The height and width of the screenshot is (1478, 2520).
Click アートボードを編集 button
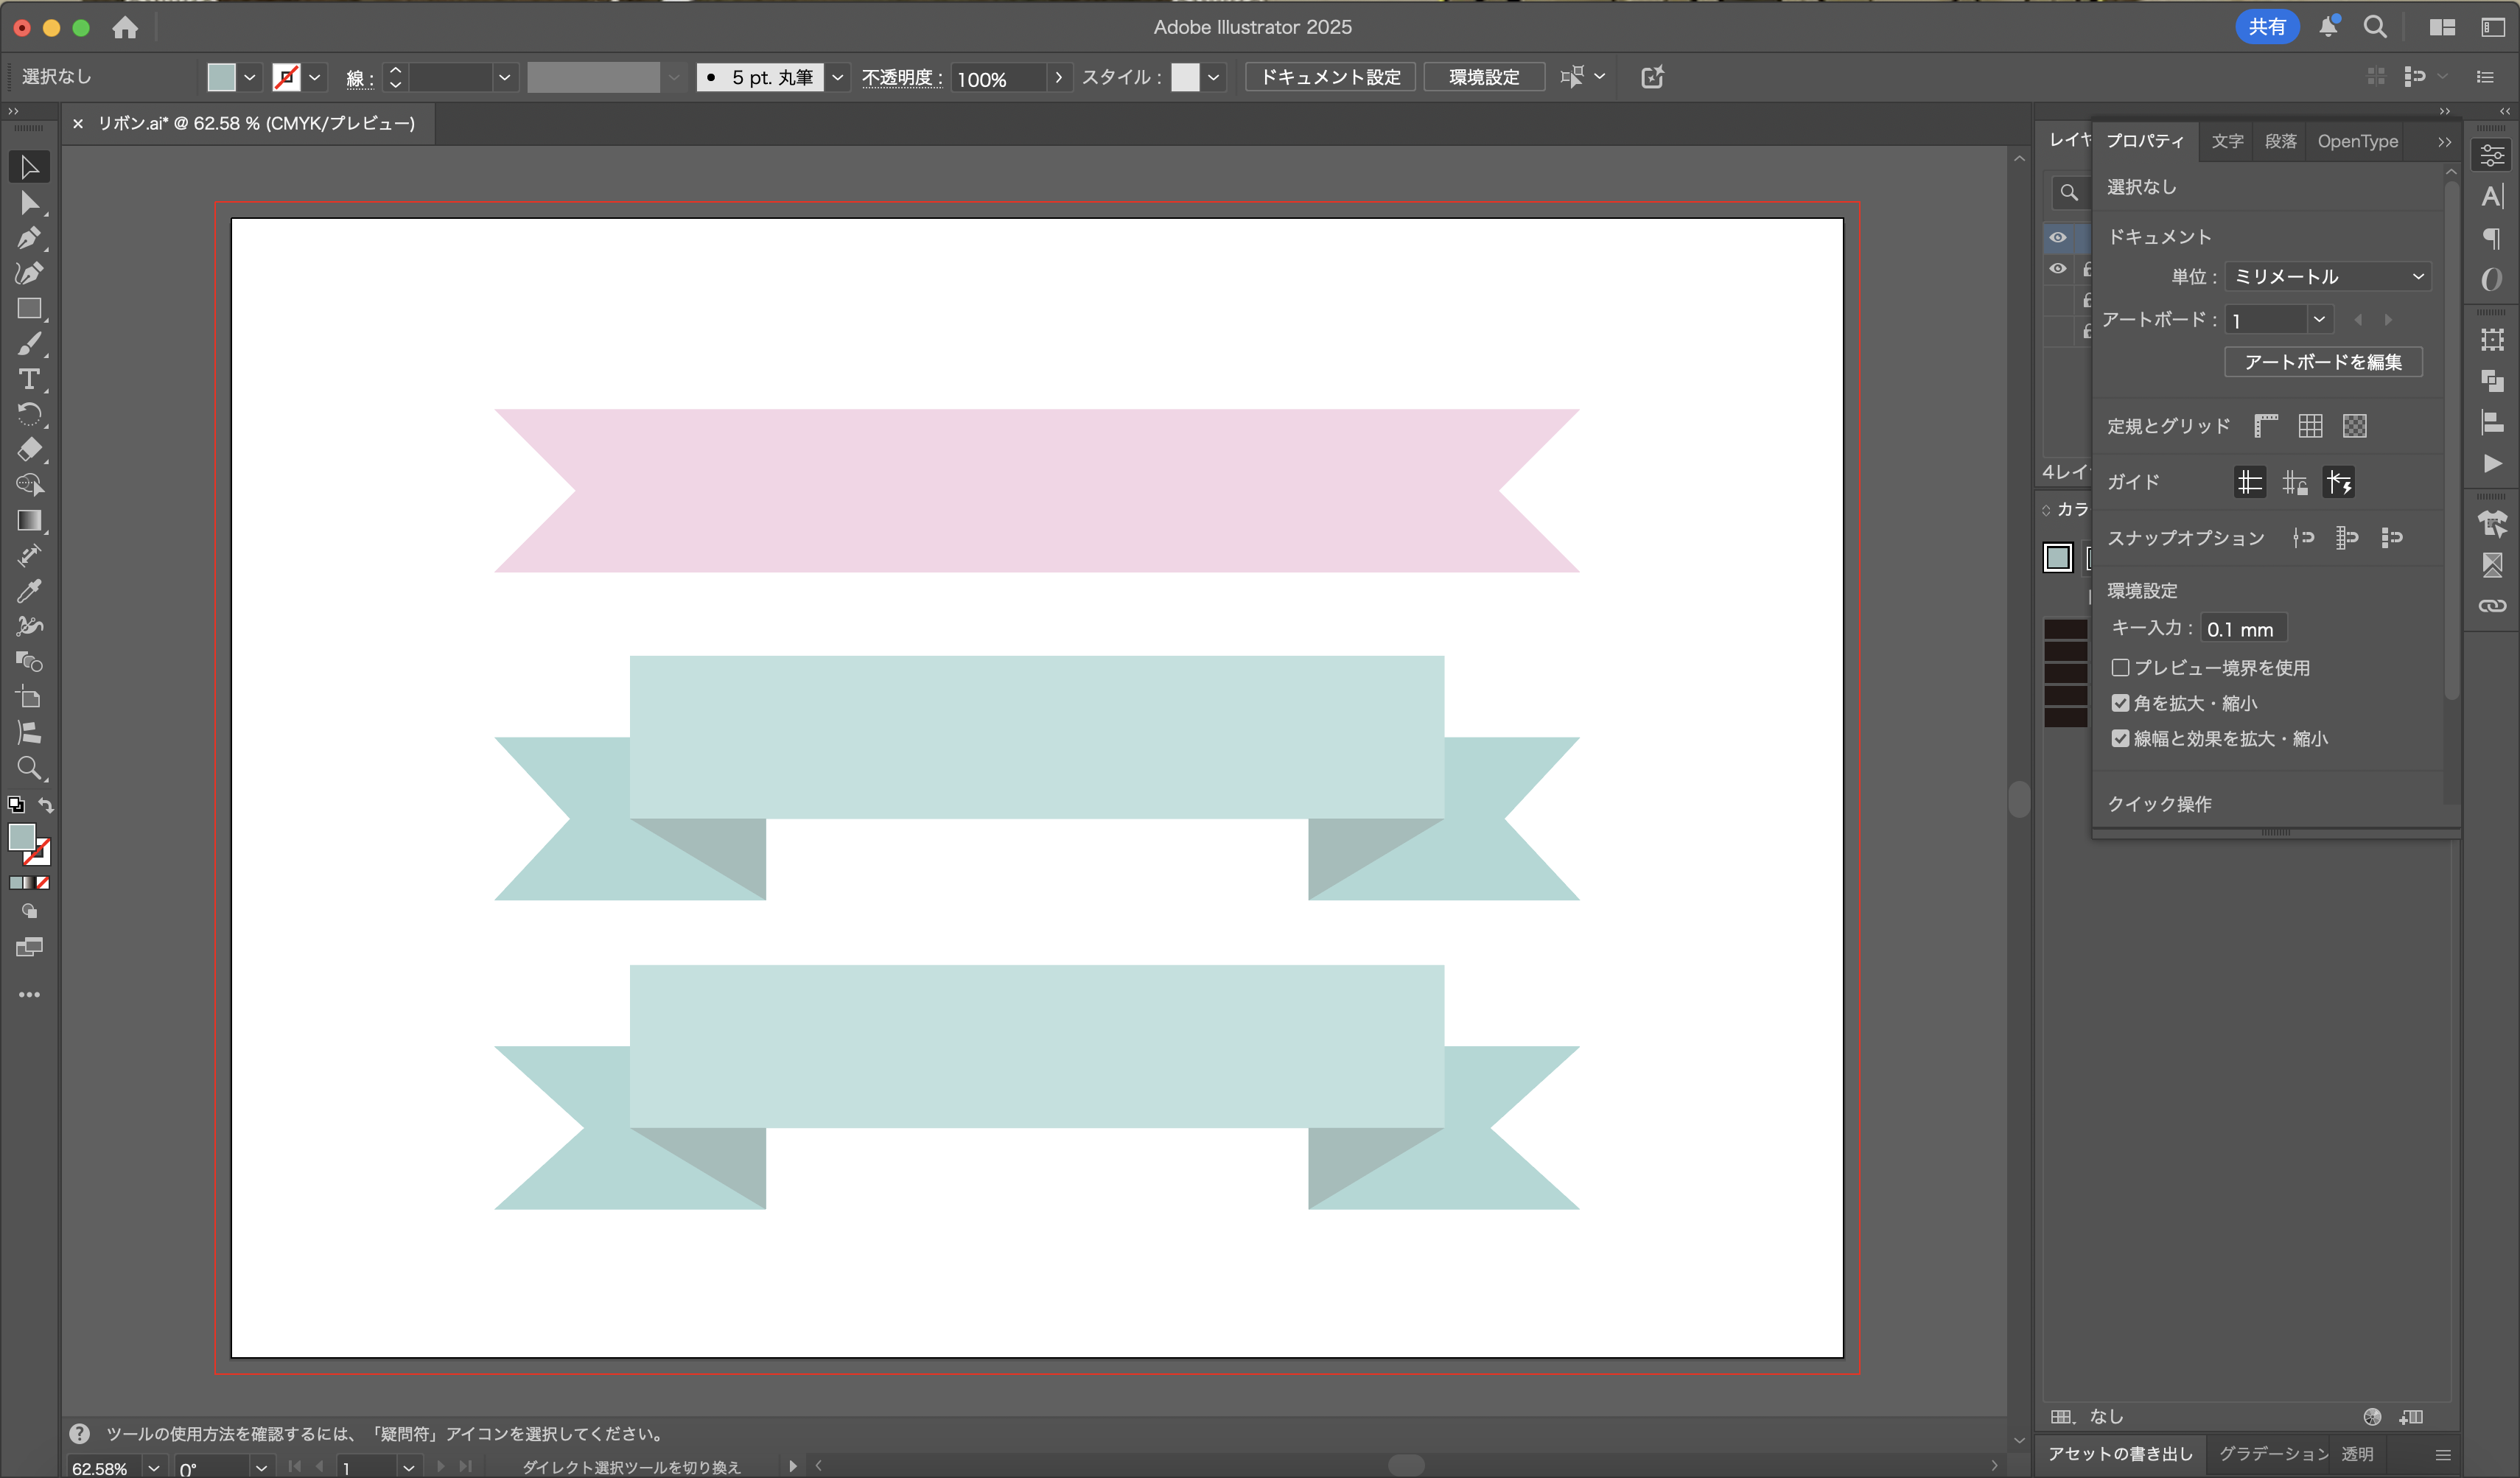pos(2322,362)
